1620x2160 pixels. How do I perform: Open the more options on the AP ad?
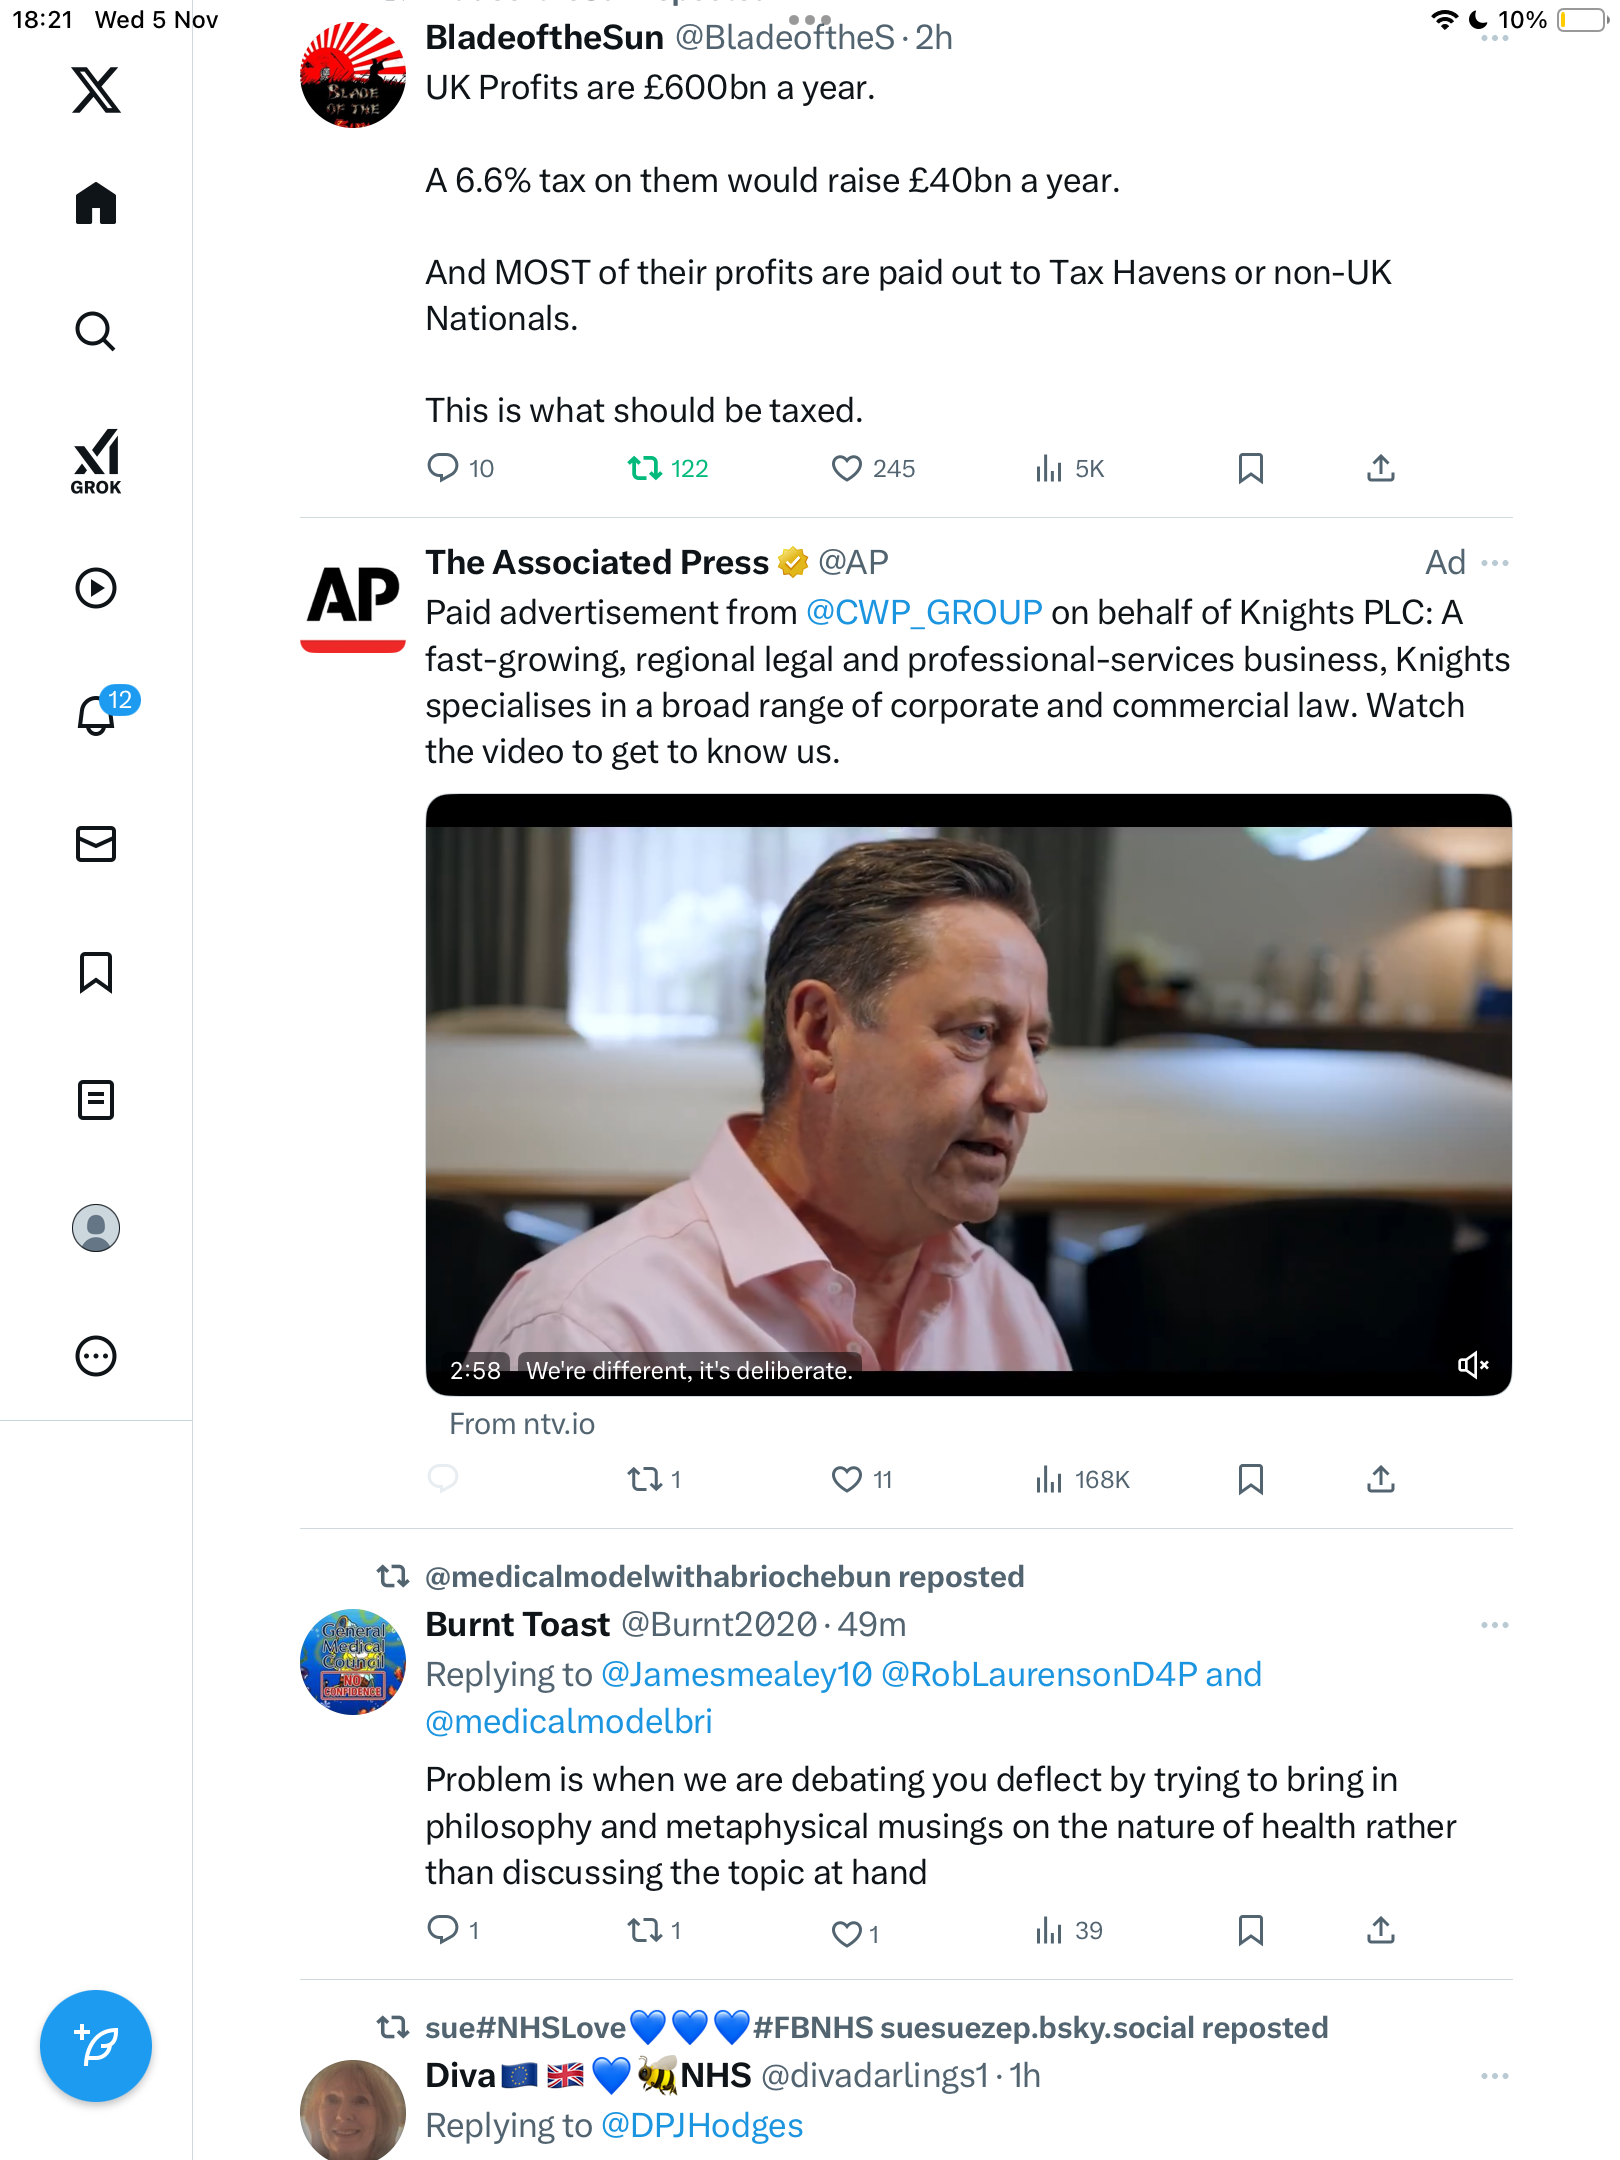coord(1494,563)
